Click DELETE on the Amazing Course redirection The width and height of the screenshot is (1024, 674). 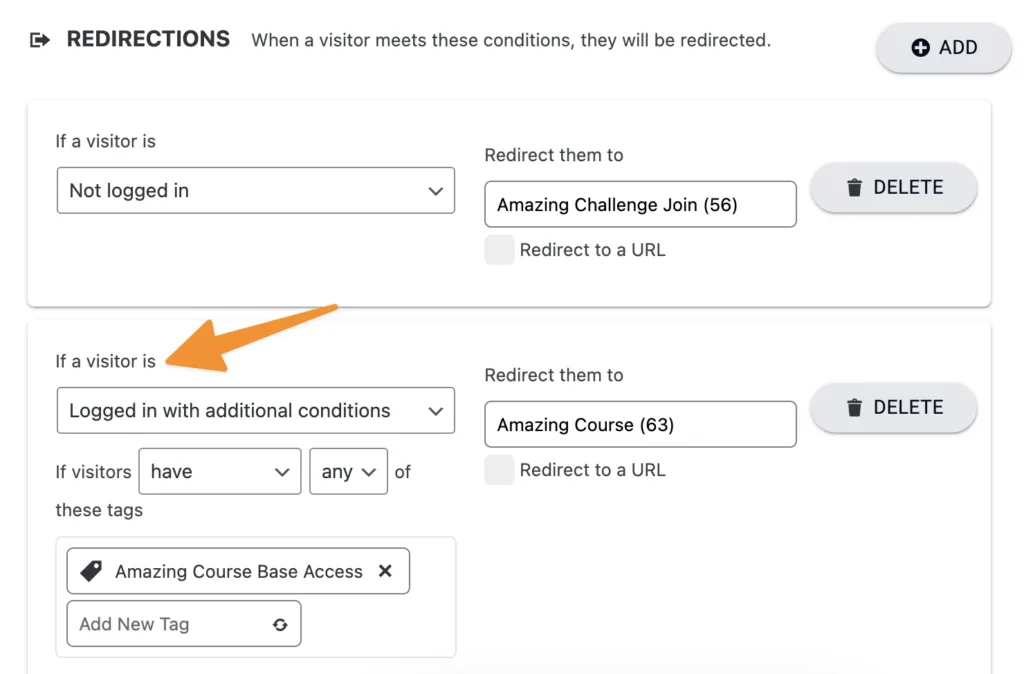pos(893,407)
